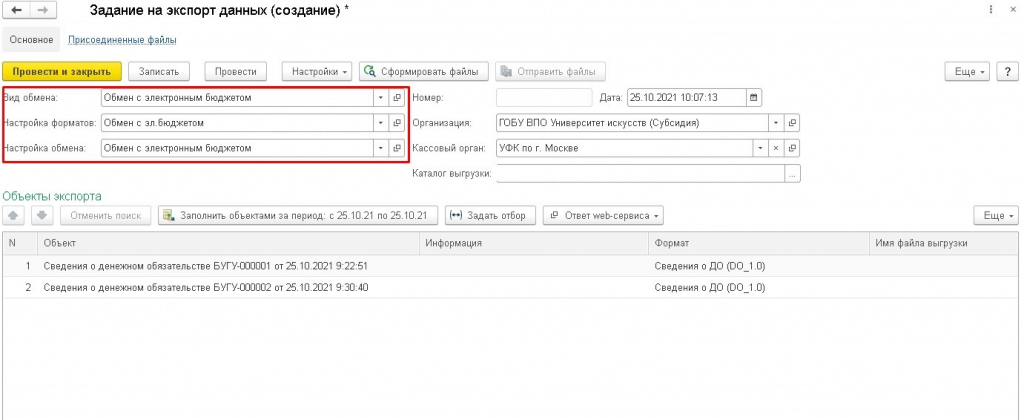Click Отменить поиск button
Screen dimensions: 1024x420
[106, 216]
